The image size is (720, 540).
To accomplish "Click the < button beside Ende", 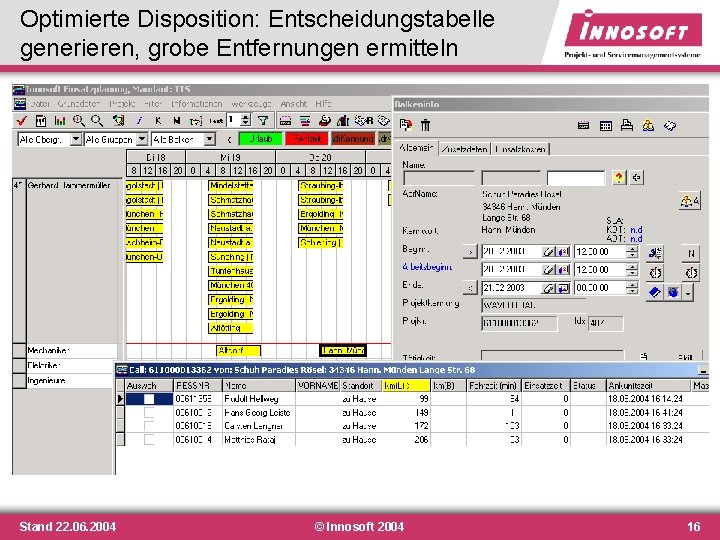I will point(470,288).
